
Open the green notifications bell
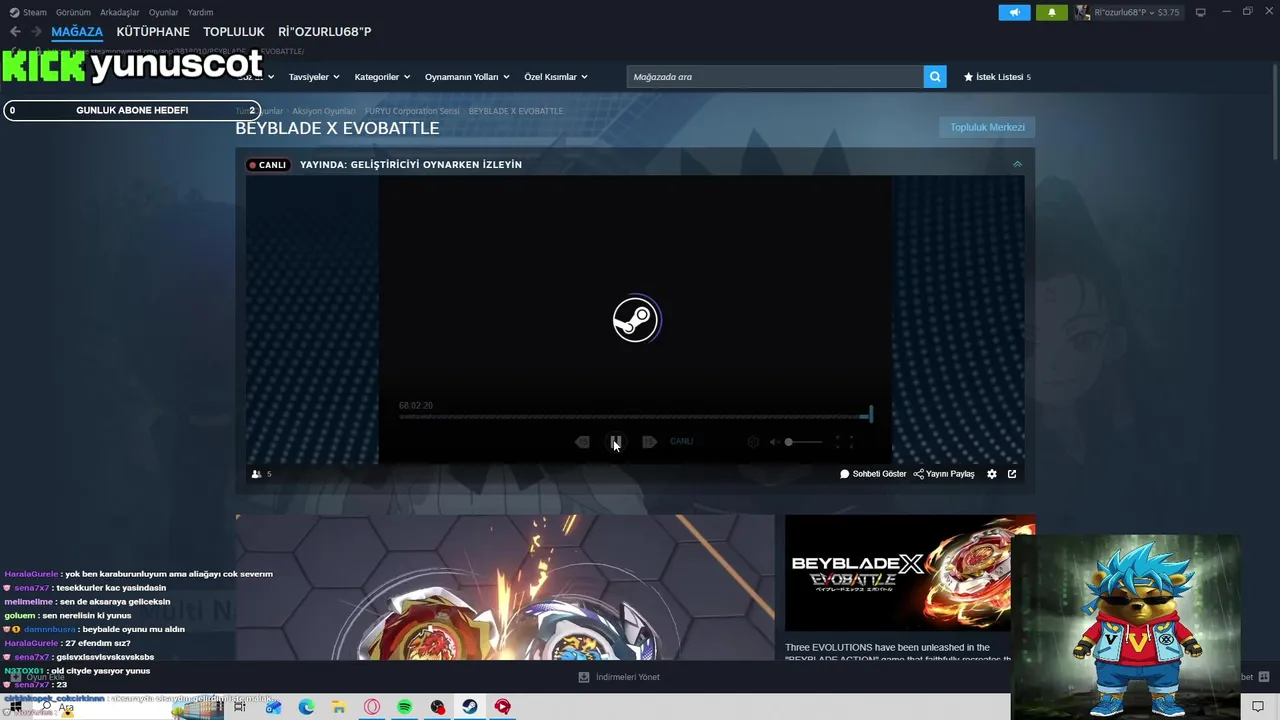coord(1051,12)
